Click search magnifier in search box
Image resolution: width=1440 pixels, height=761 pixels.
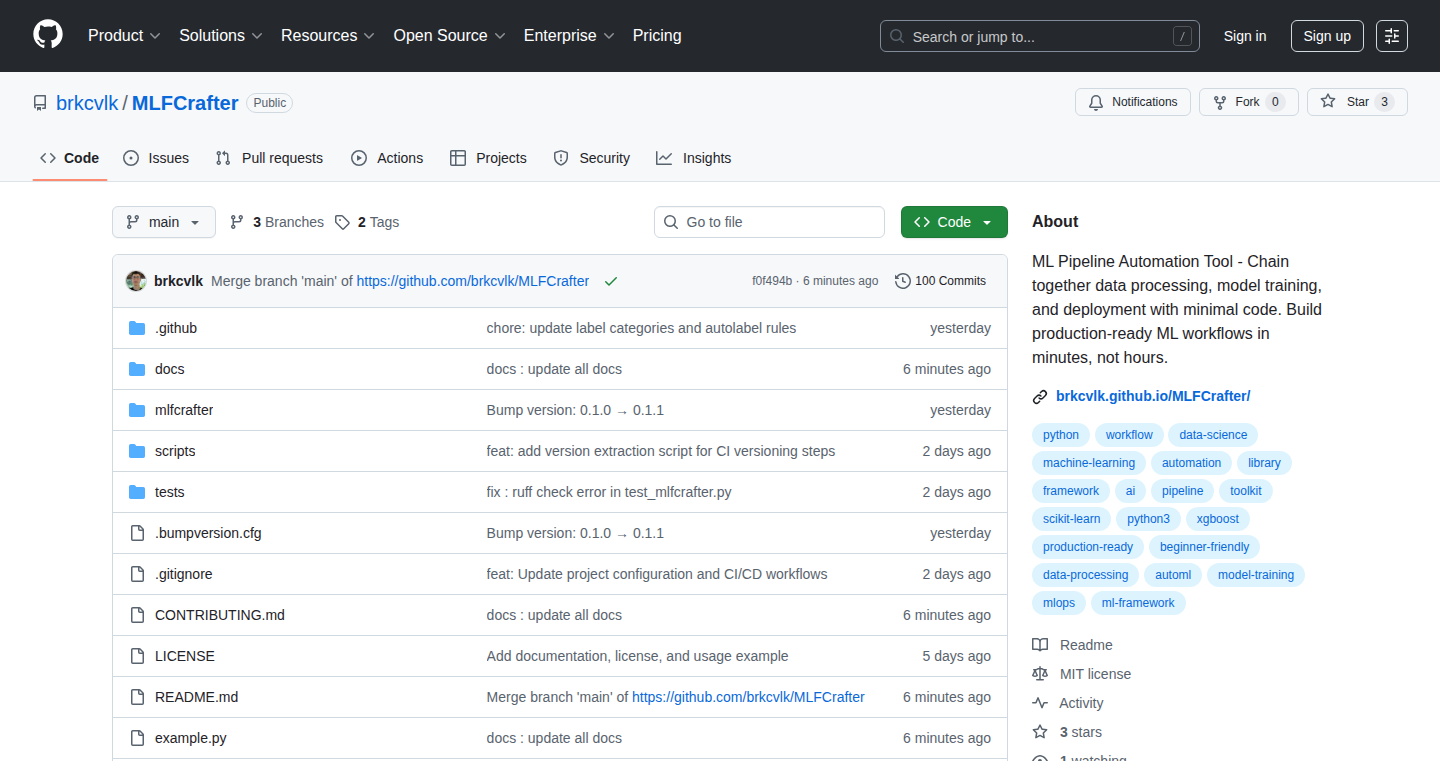[897, 36]
